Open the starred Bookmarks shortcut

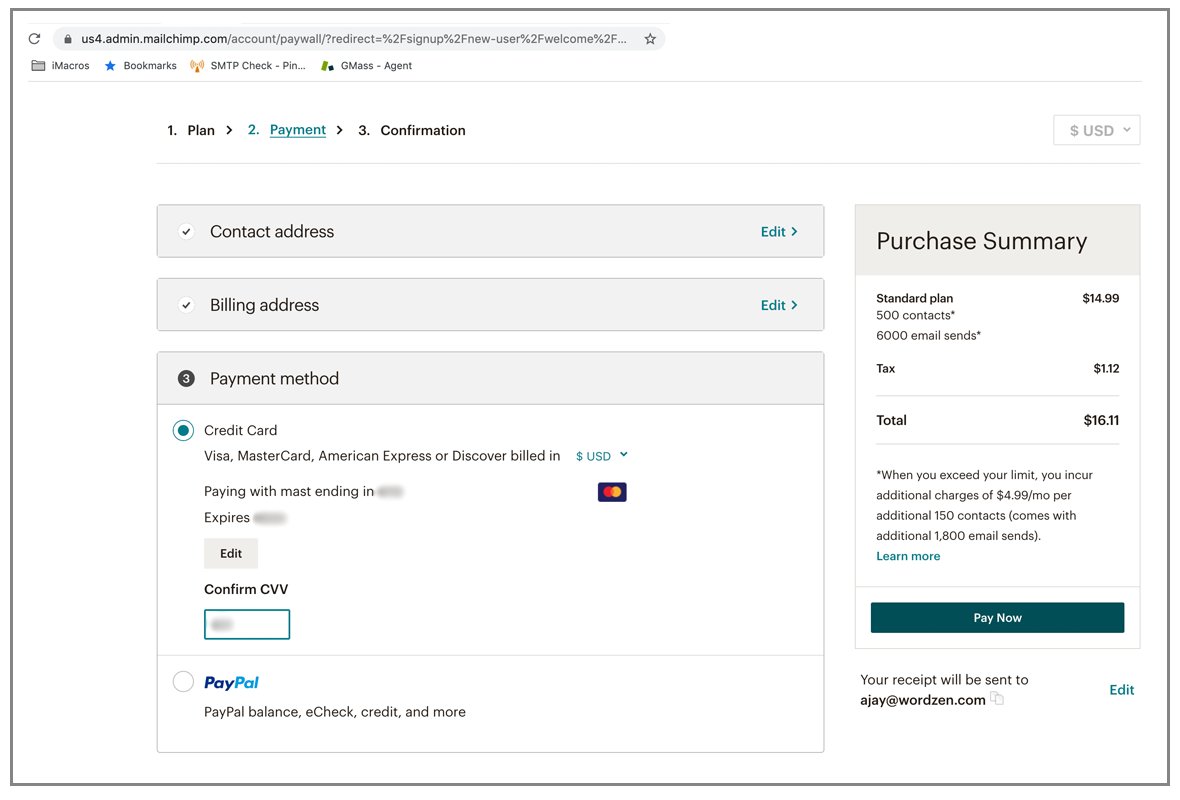coord(141,65)
